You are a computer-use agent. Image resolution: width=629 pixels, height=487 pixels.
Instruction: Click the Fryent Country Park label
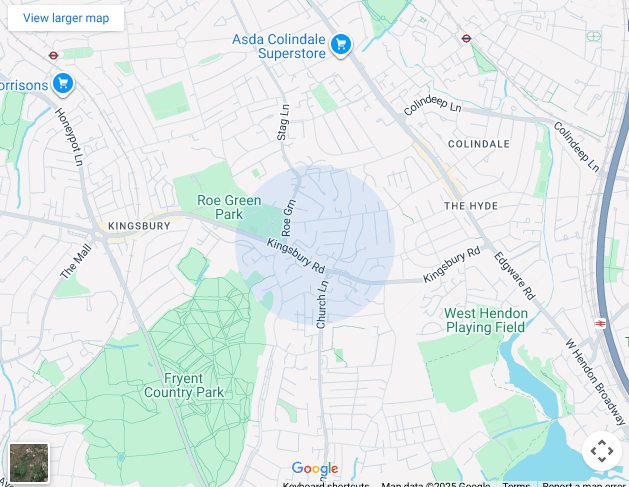coord(184,385)
